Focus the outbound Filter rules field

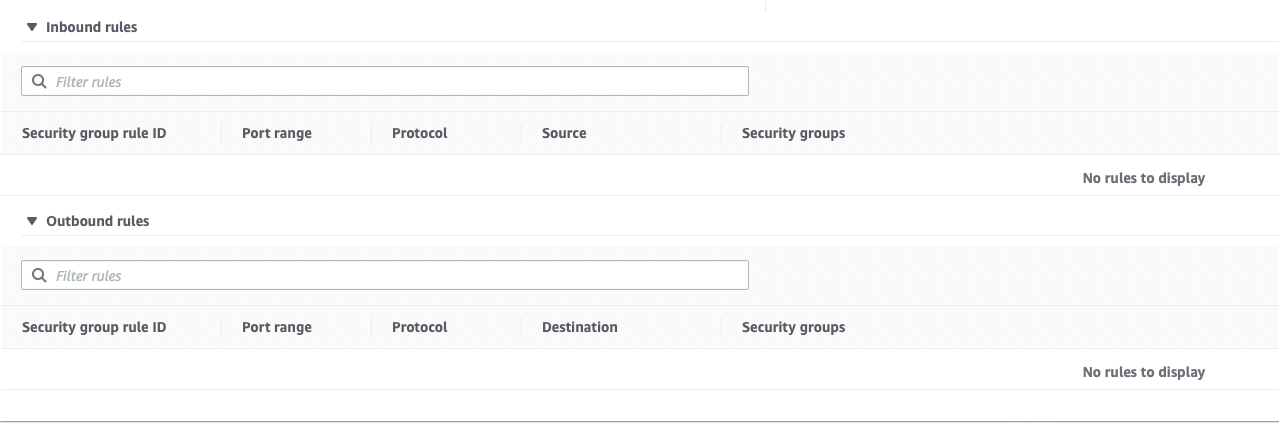(400, 276)
